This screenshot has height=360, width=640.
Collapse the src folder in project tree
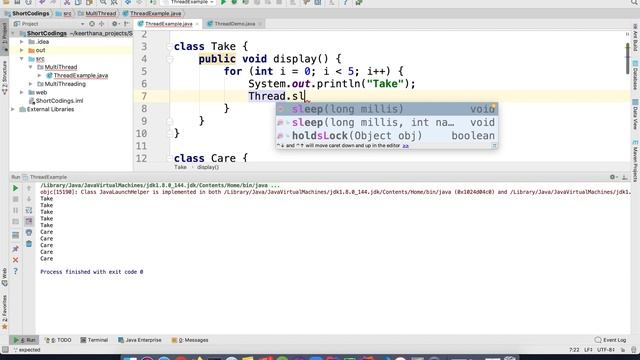[x=22, y=59]
